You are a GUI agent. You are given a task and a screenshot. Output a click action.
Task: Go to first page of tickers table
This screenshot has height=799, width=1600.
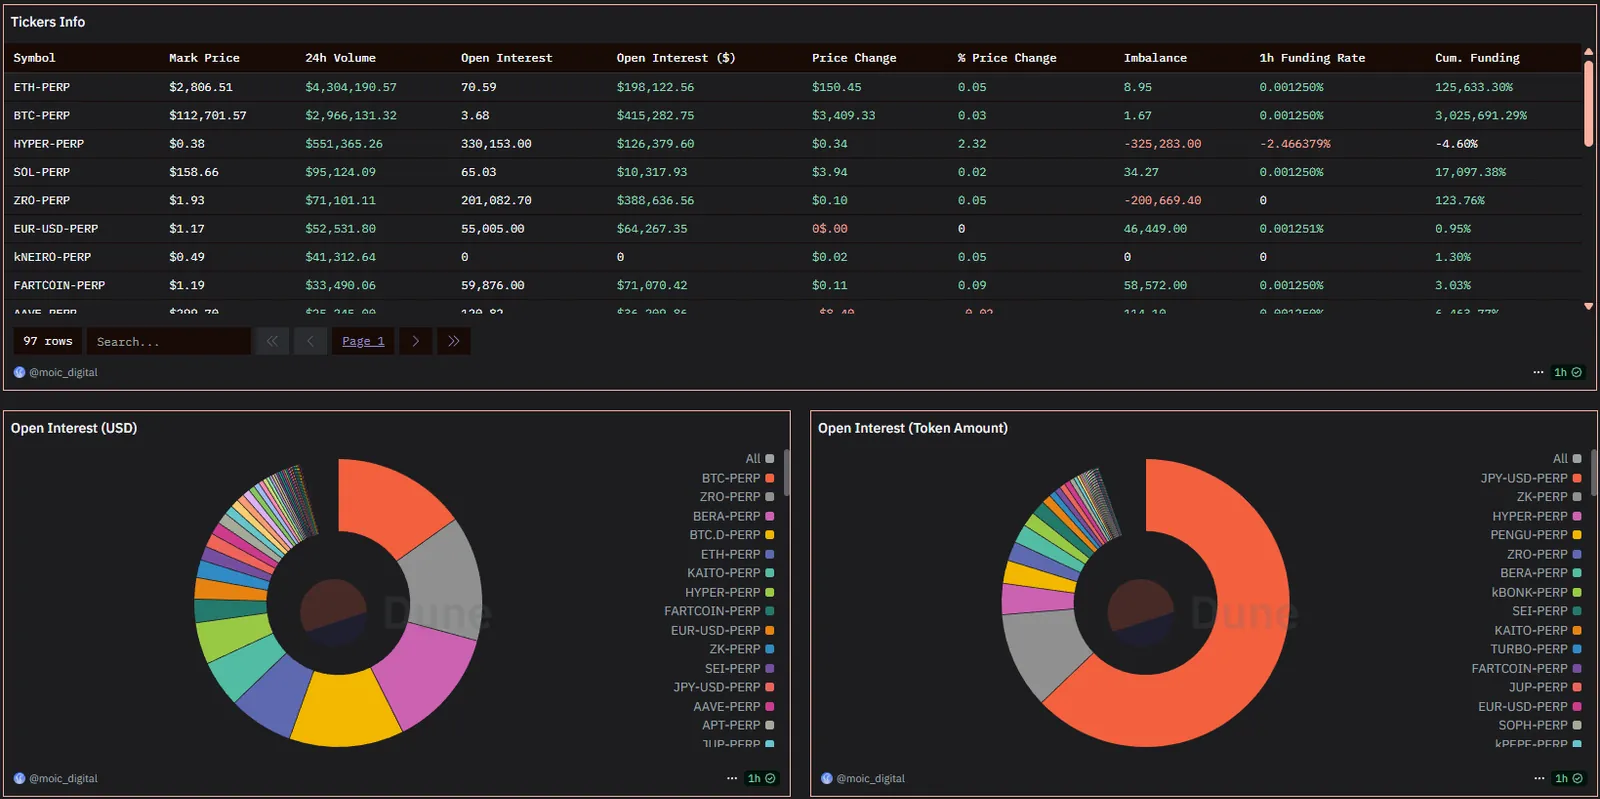[272, 341]
